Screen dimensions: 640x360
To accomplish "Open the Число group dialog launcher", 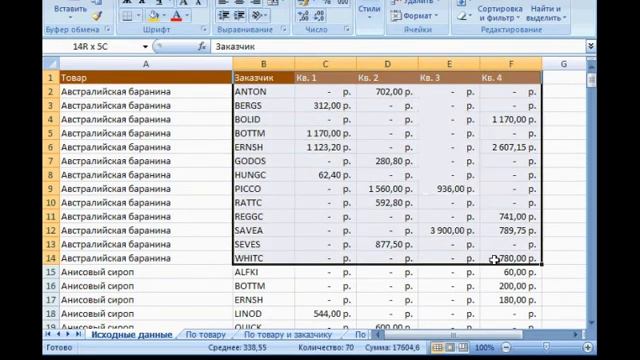I will [x=347, y=29].
